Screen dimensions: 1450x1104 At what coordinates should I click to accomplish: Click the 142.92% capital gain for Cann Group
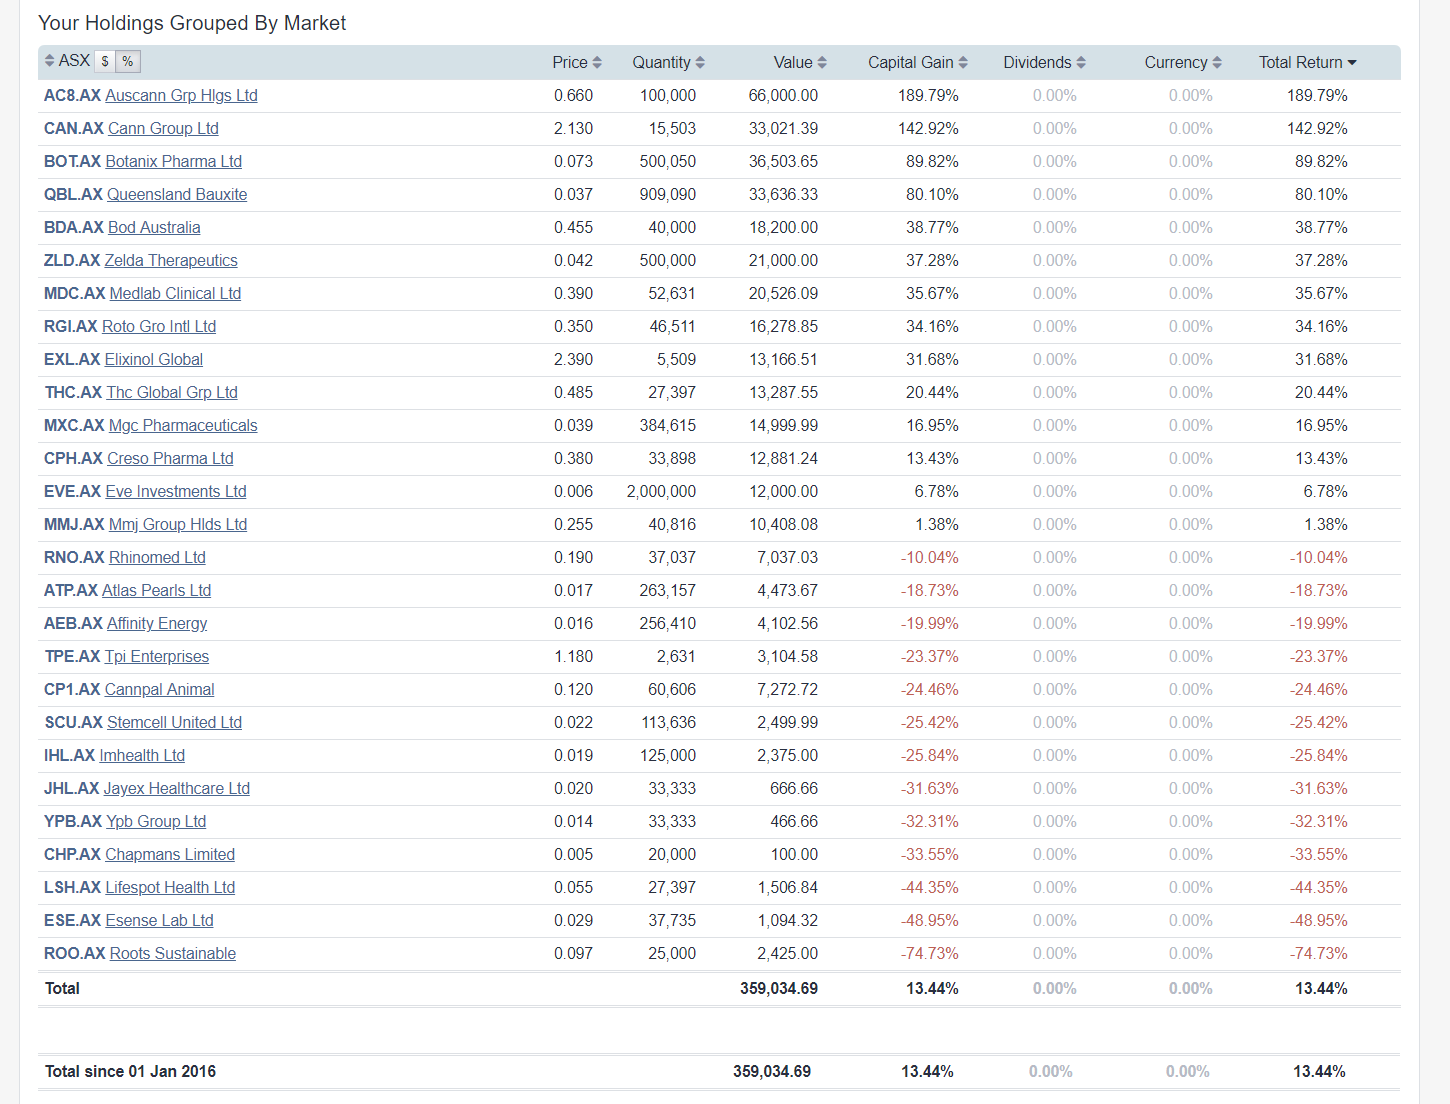(928, 128)
